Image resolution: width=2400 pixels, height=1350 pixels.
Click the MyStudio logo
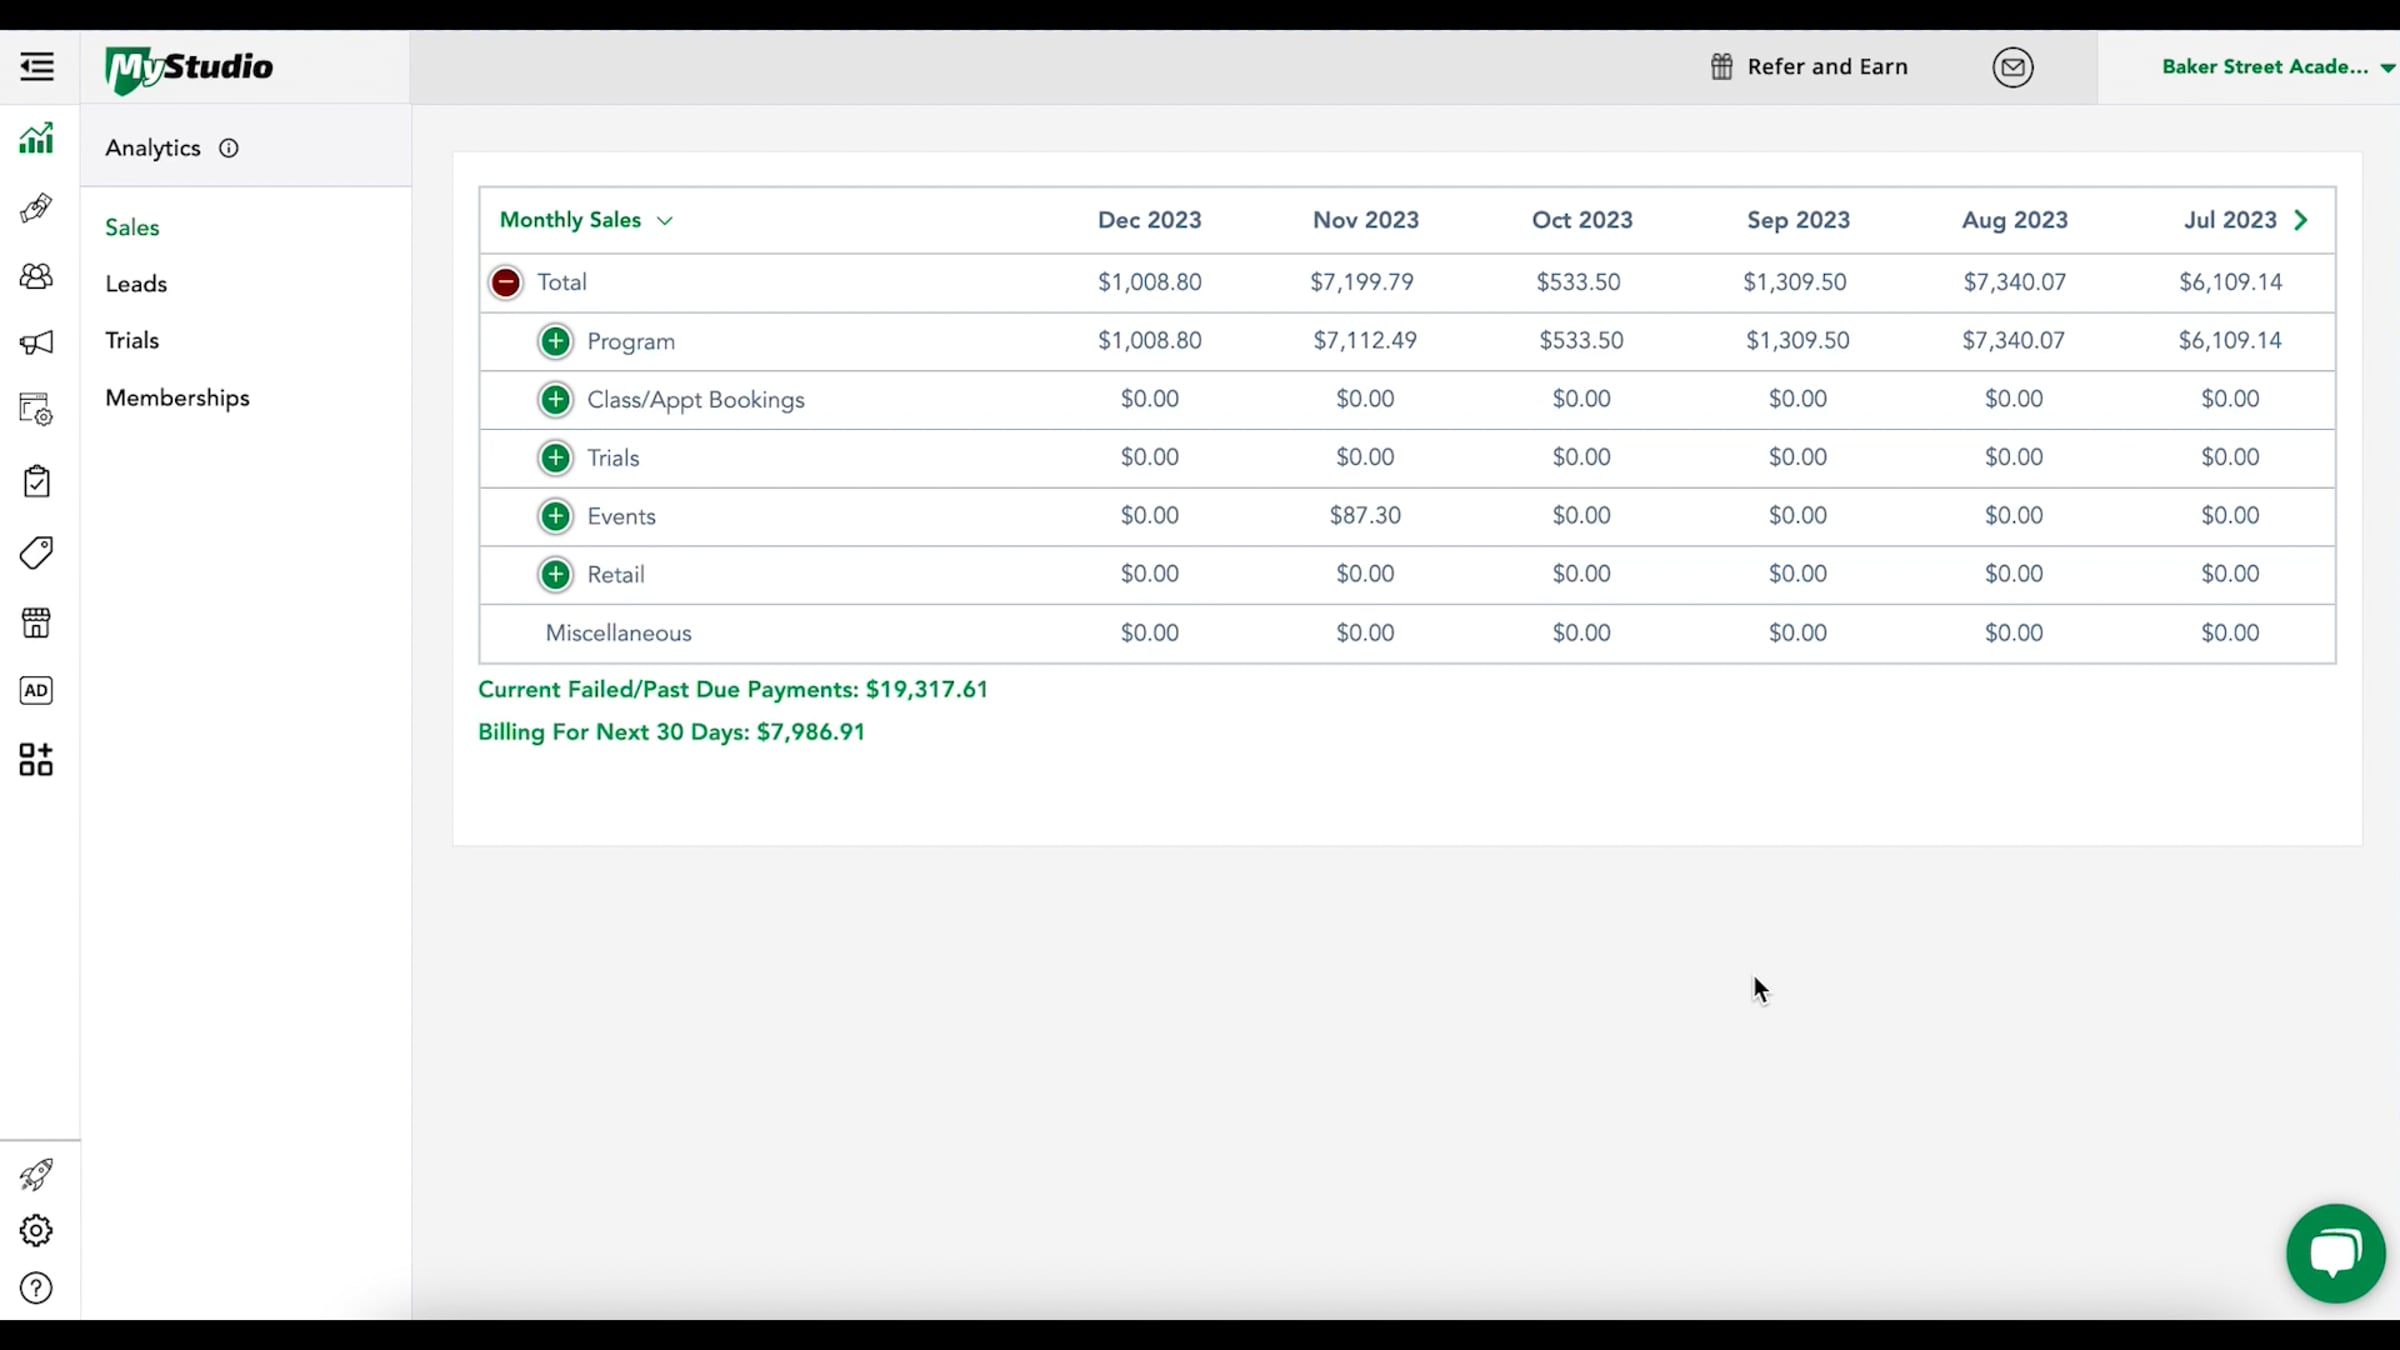[189, 69]
